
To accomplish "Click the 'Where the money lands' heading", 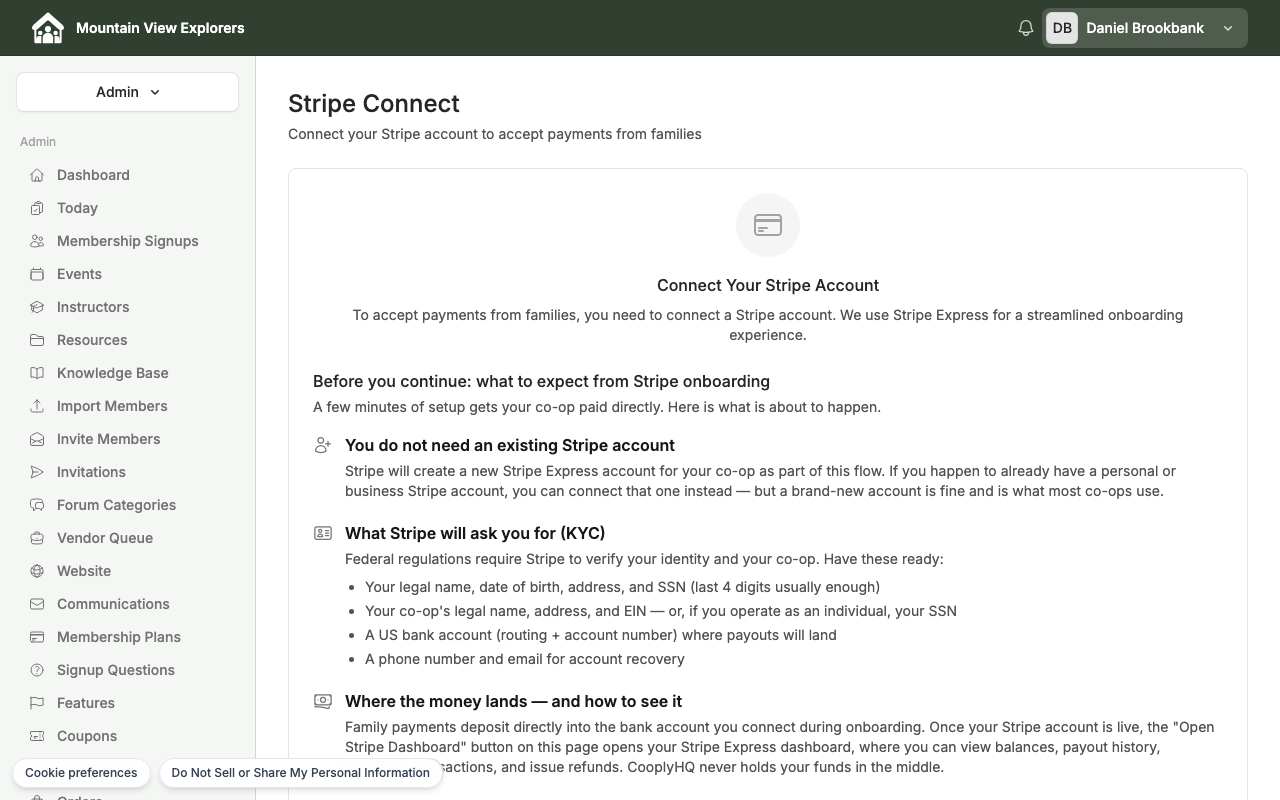I will coord(514,701).
